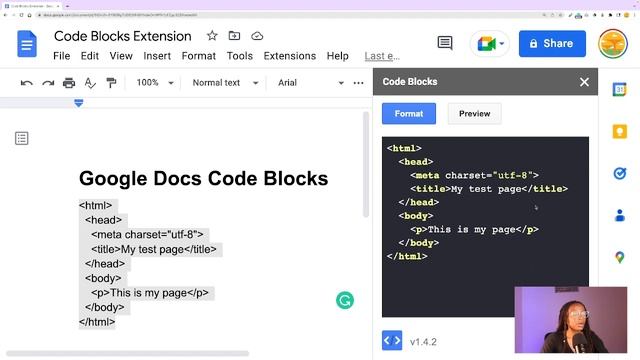640x360 pixels.
Task: Open a new browser tab
Action: pyautogui.click(x=67, y=6)
